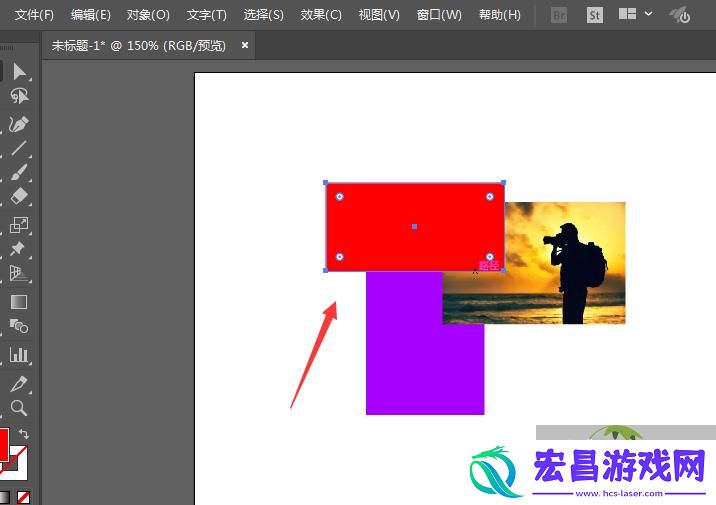Open Adobe Stock via St icon
This screenshot has width=716, height=505.
[x=595, y=16]
